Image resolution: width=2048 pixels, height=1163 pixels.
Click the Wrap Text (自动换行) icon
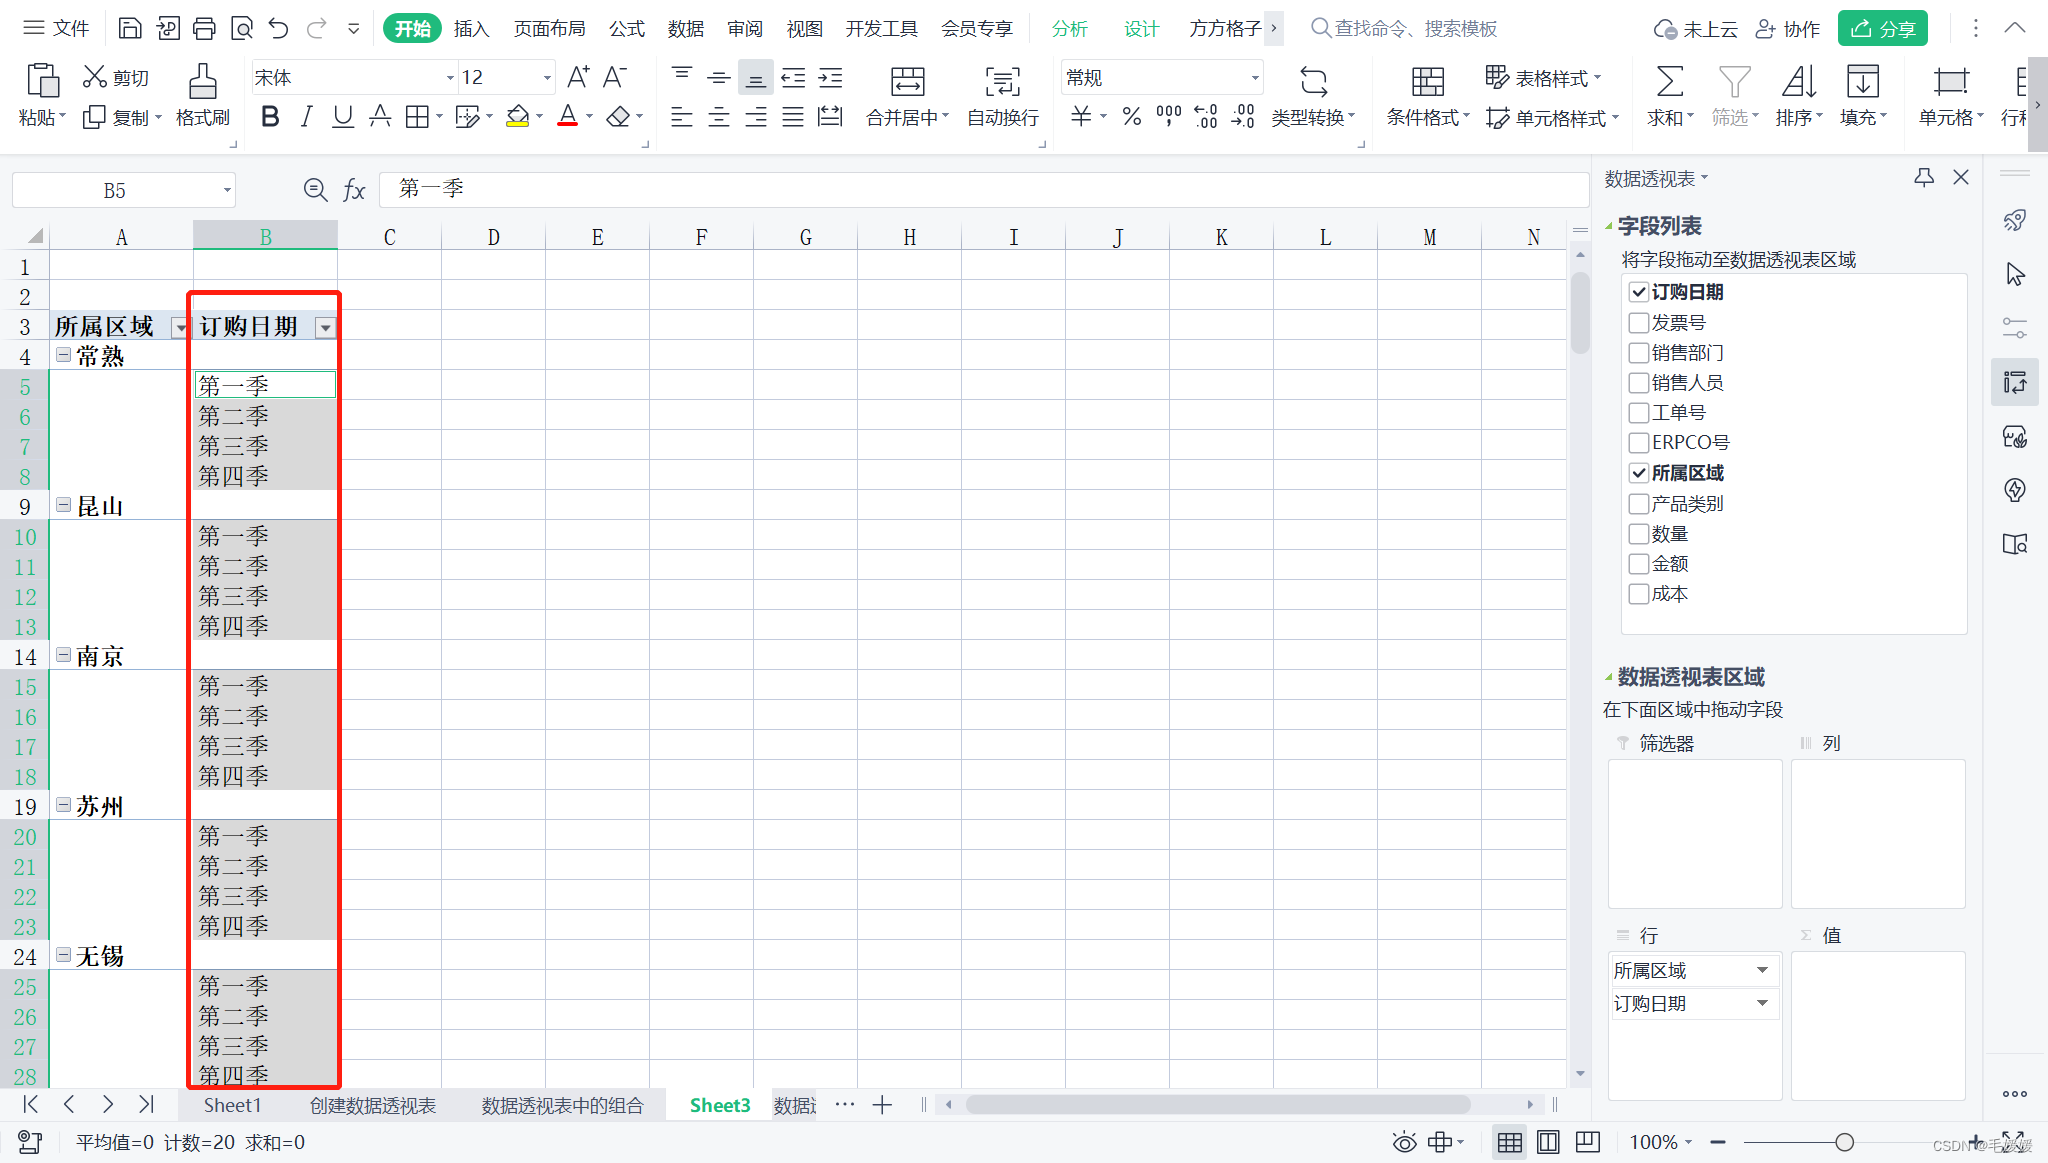1003,81
